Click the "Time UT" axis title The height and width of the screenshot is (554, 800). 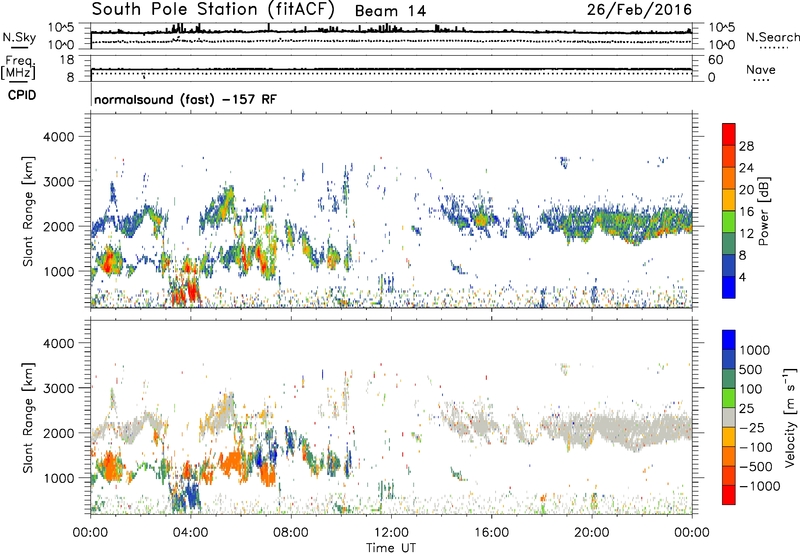(391, 548)
